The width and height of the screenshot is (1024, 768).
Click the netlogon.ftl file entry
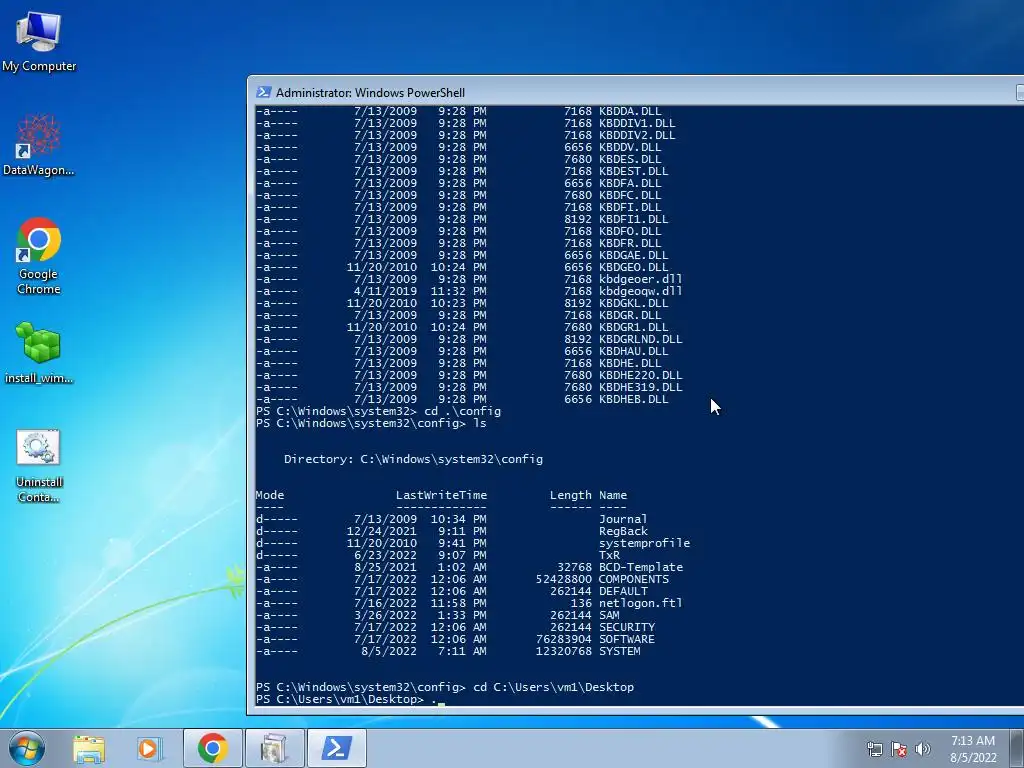tap(641, 603)
